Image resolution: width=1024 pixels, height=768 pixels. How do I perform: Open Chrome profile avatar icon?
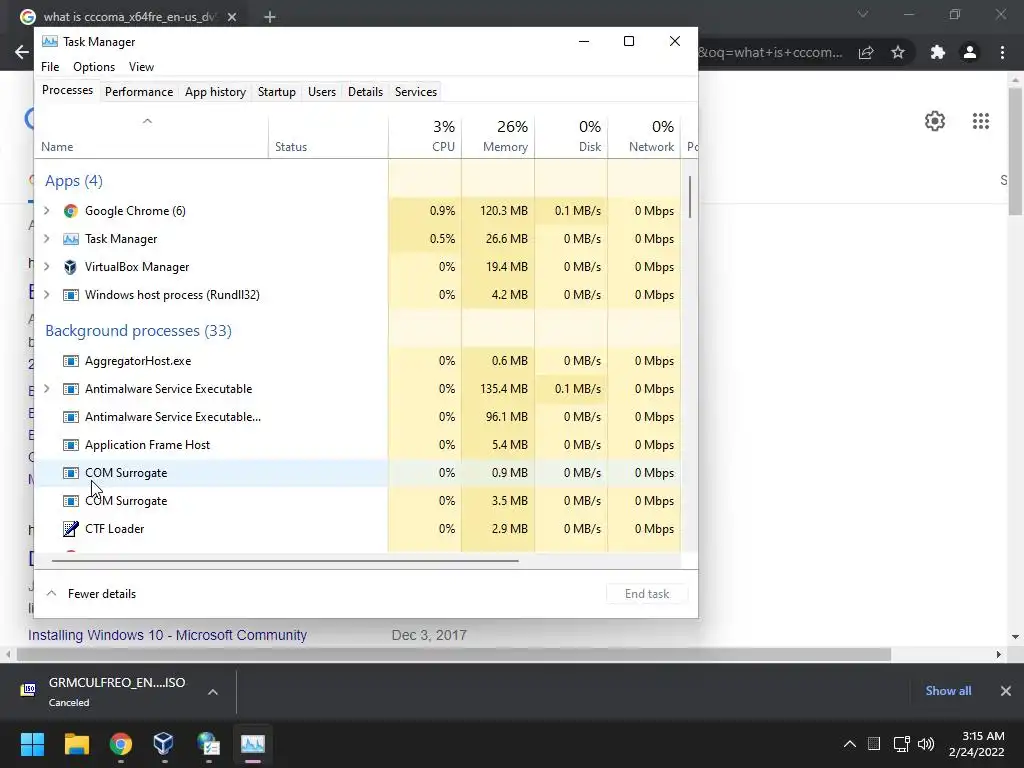(x=970, y=52)
